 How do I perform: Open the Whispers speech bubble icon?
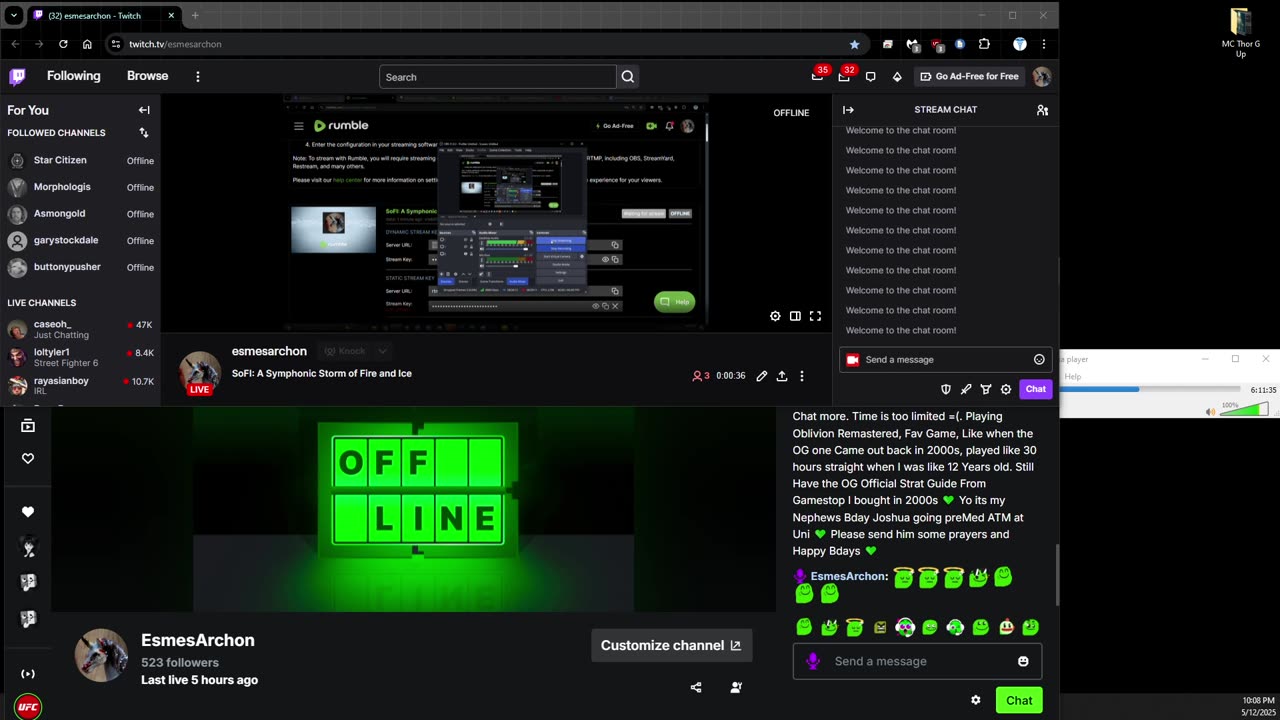tap(870, 77)
